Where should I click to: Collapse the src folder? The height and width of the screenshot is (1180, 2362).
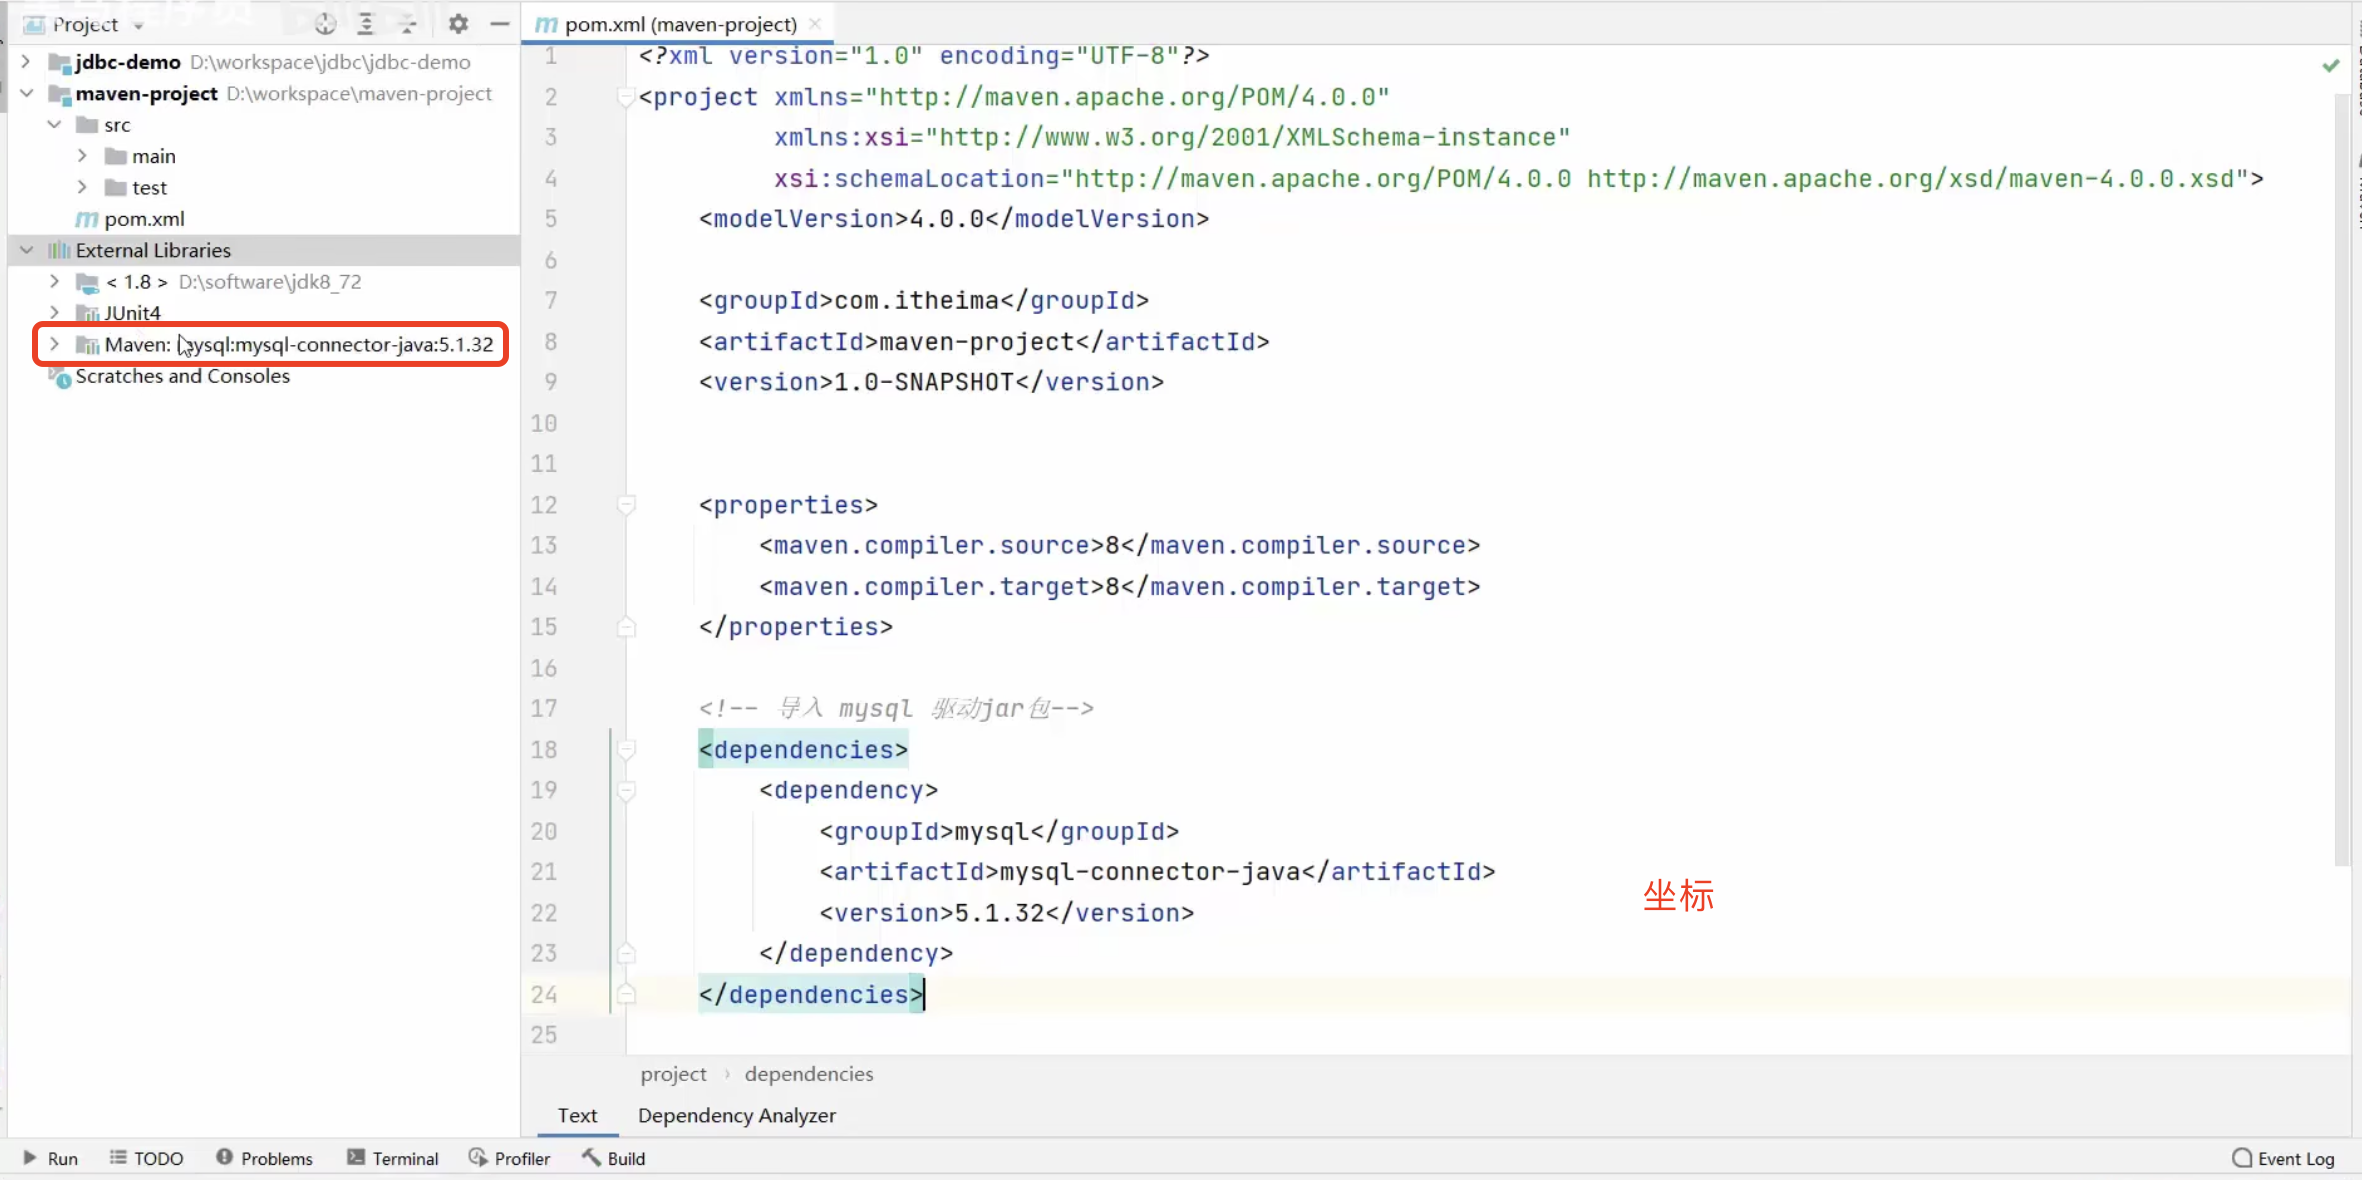click(54, 125)
